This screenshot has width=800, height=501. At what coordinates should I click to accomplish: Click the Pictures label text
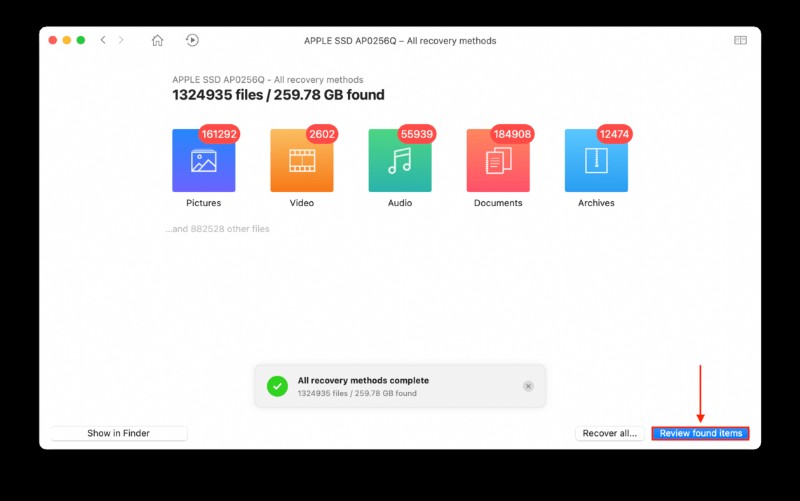[x=204, y=203]
